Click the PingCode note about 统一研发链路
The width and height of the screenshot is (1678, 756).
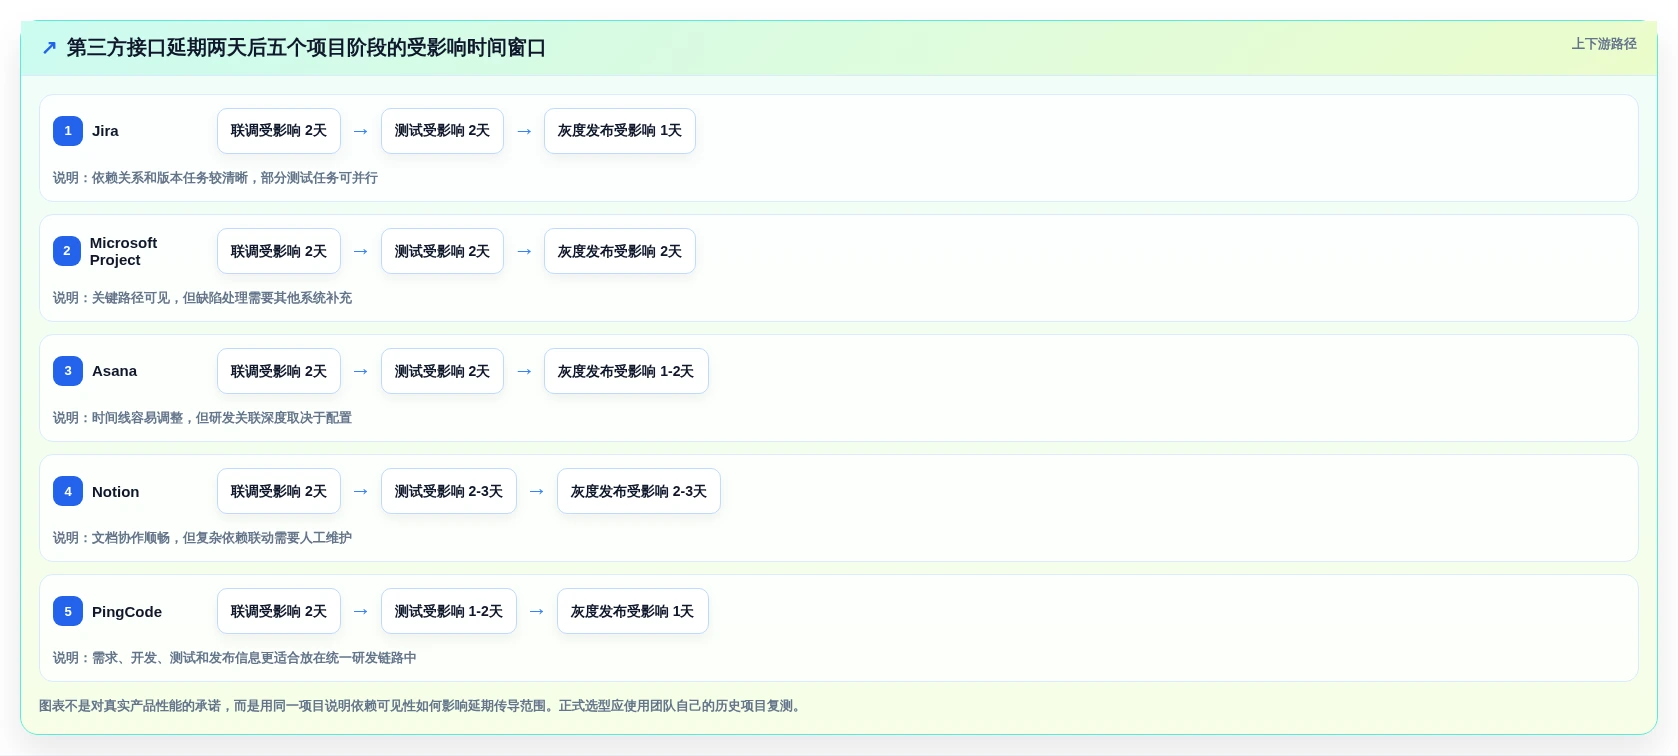[x=235, y=658]
